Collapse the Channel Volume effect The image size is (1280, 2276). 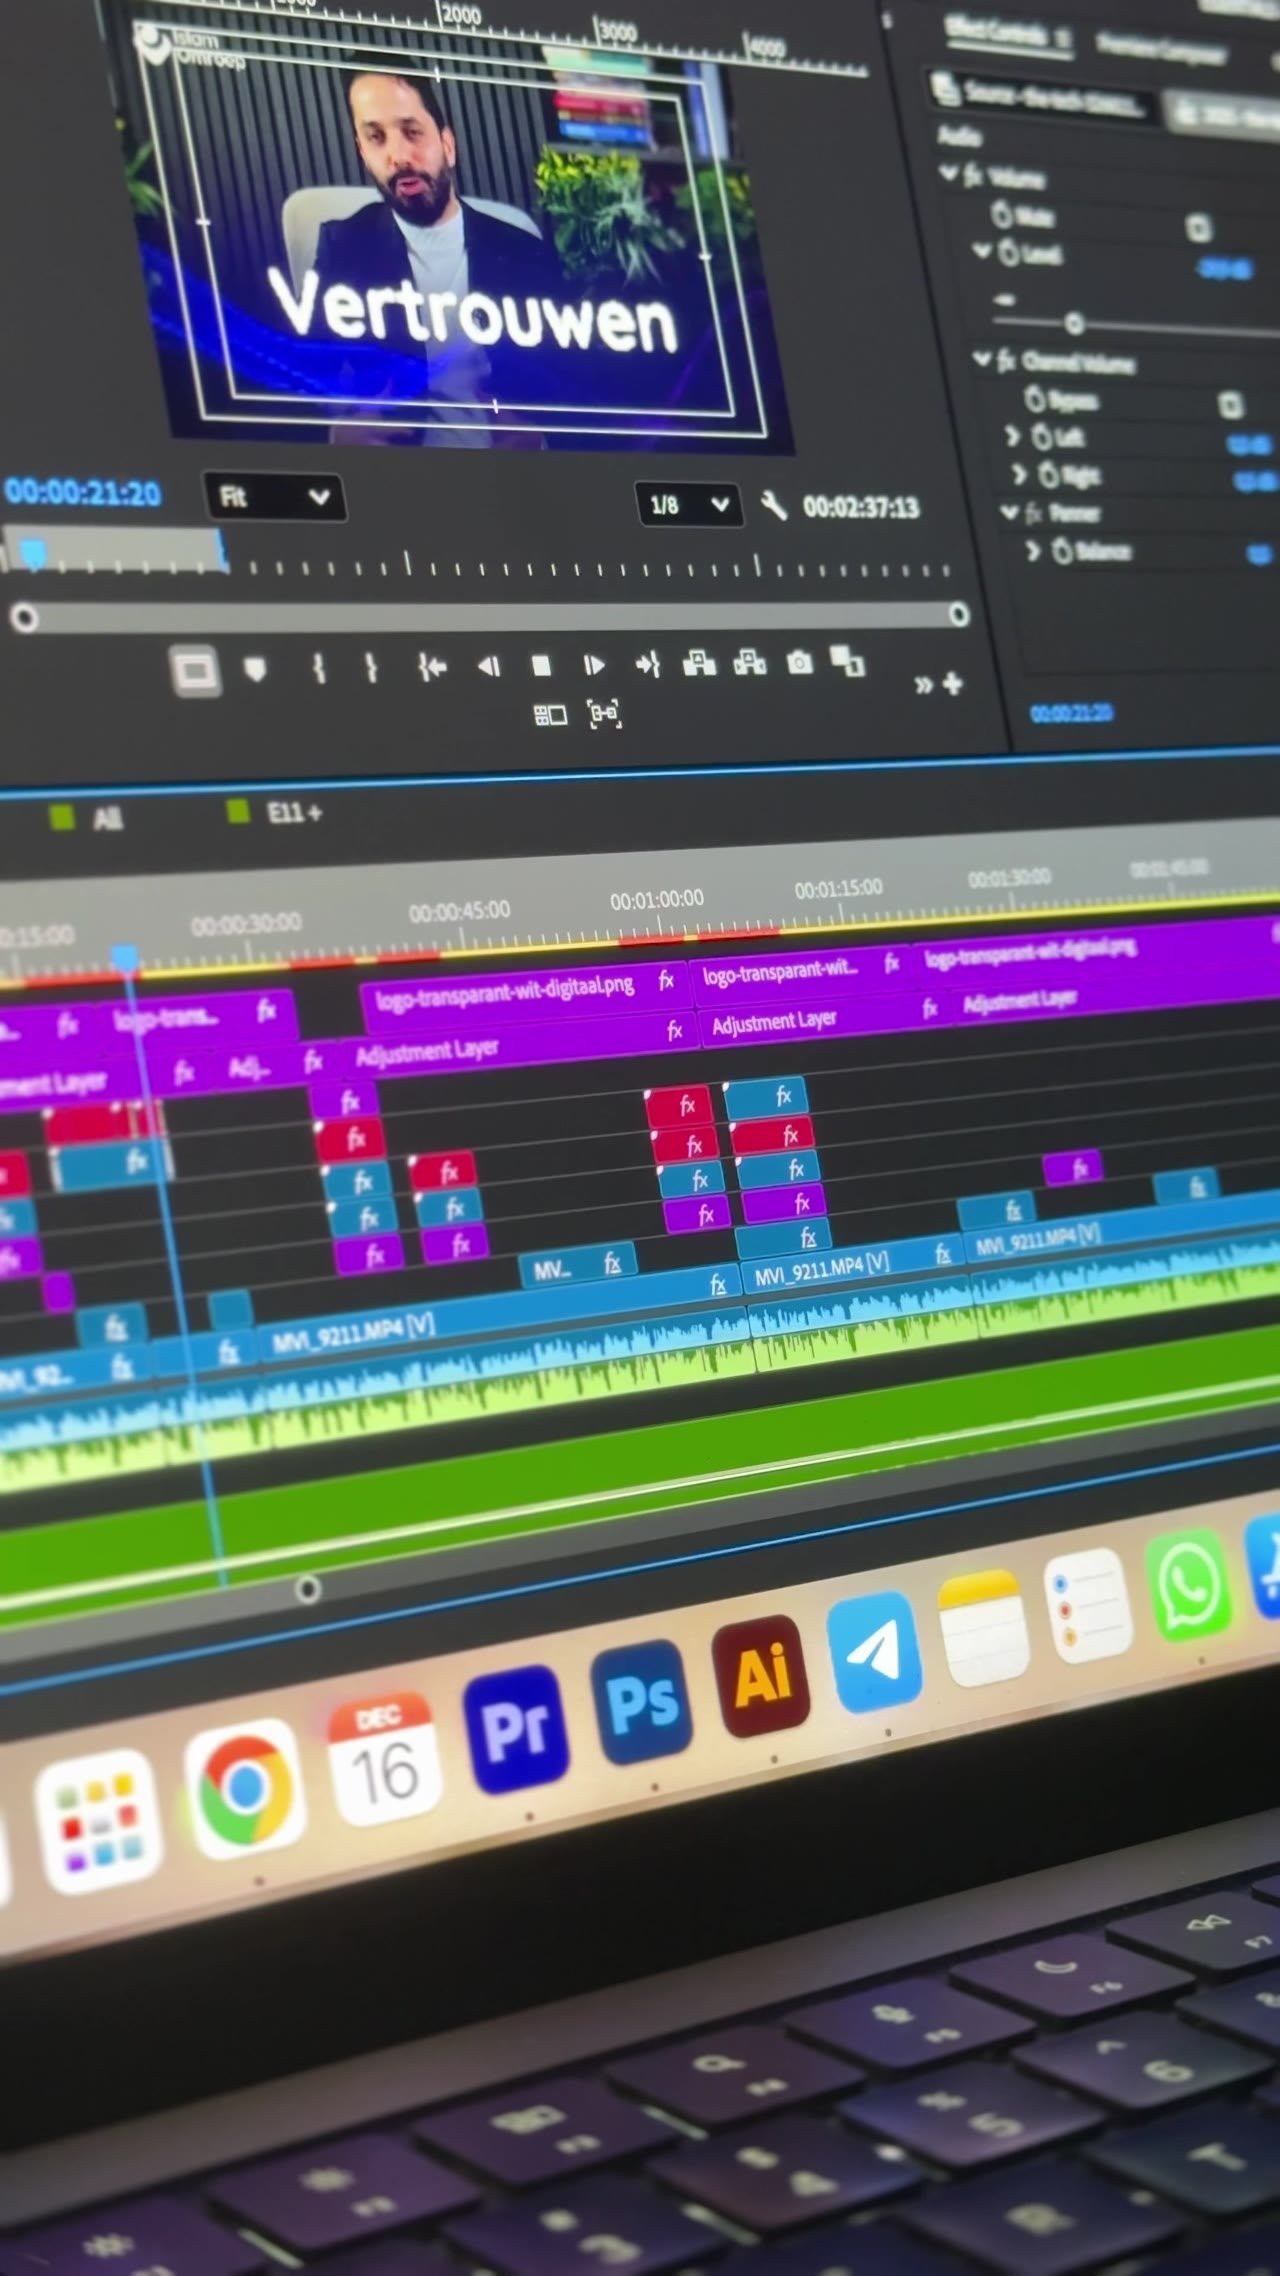click(x=982, y=358)
